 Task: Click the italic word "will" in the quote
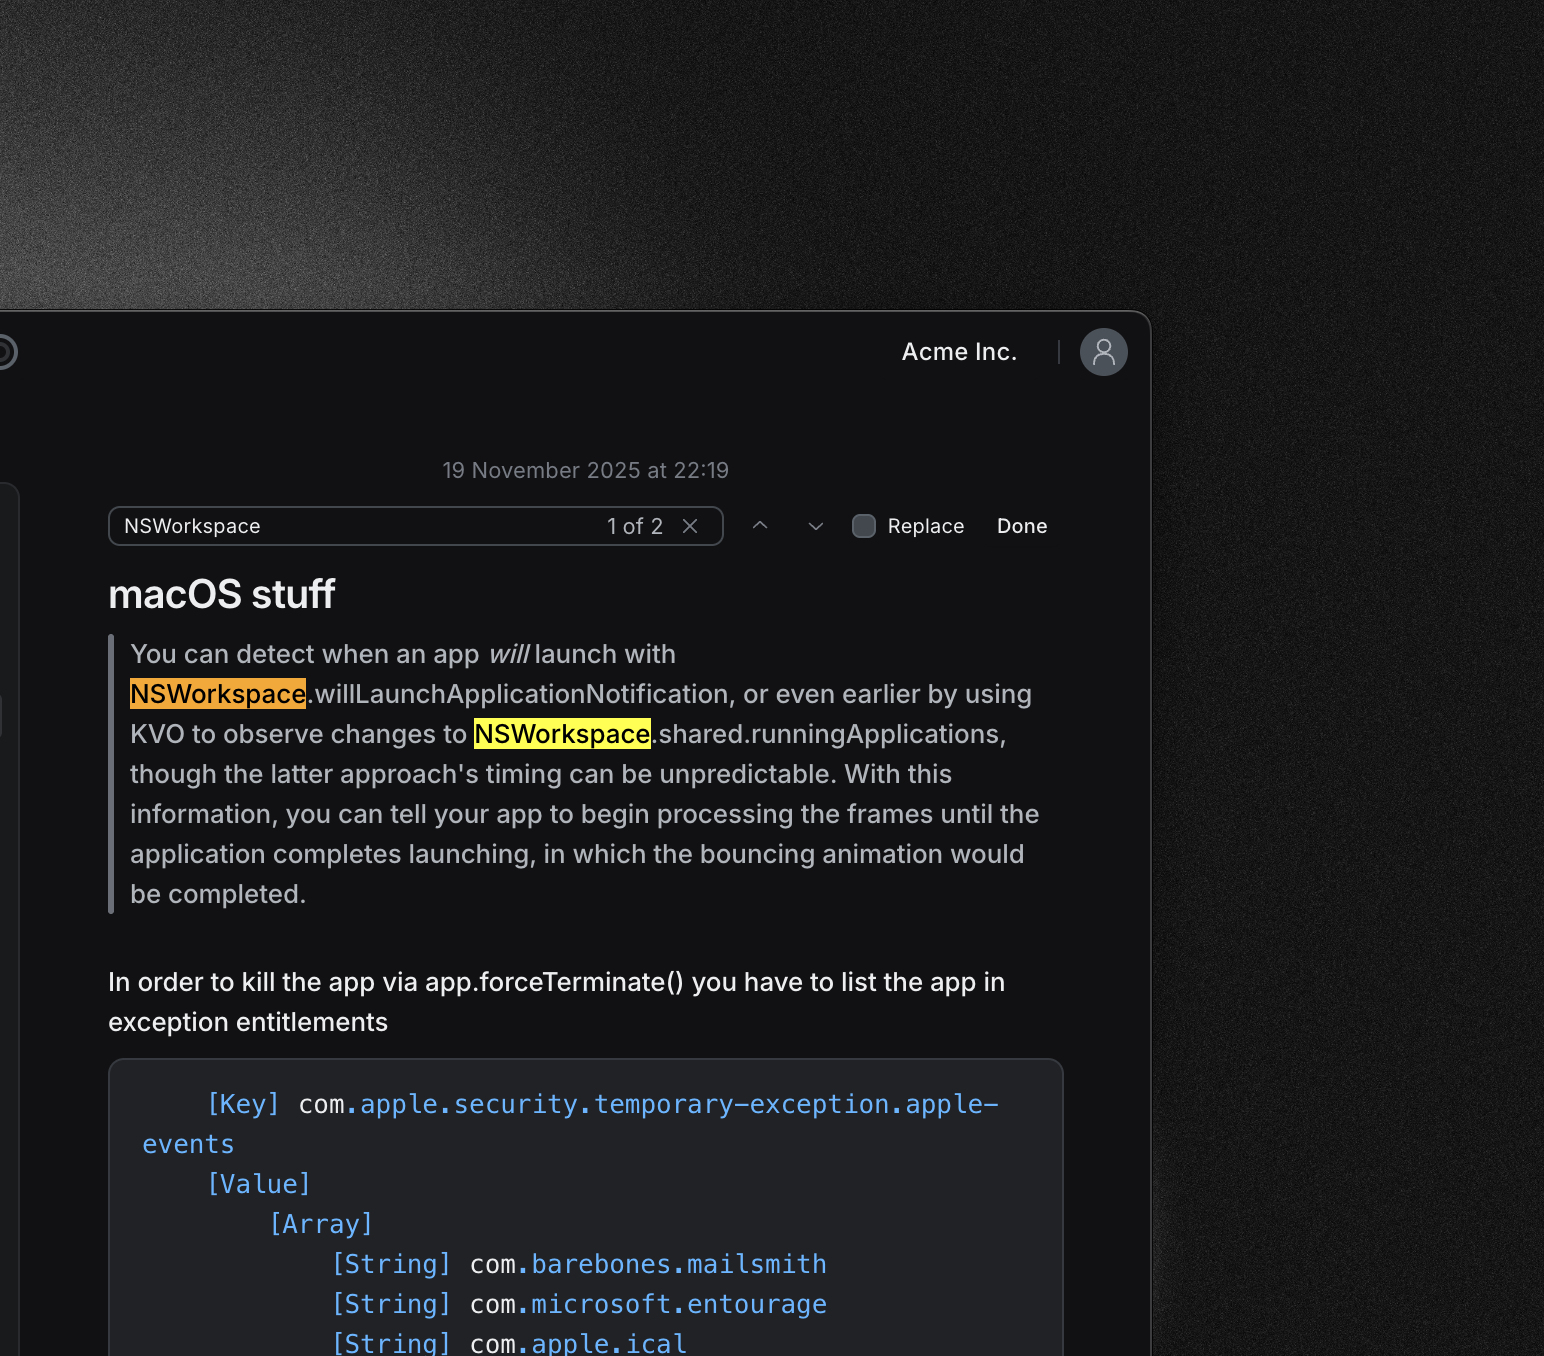point(508,654)
